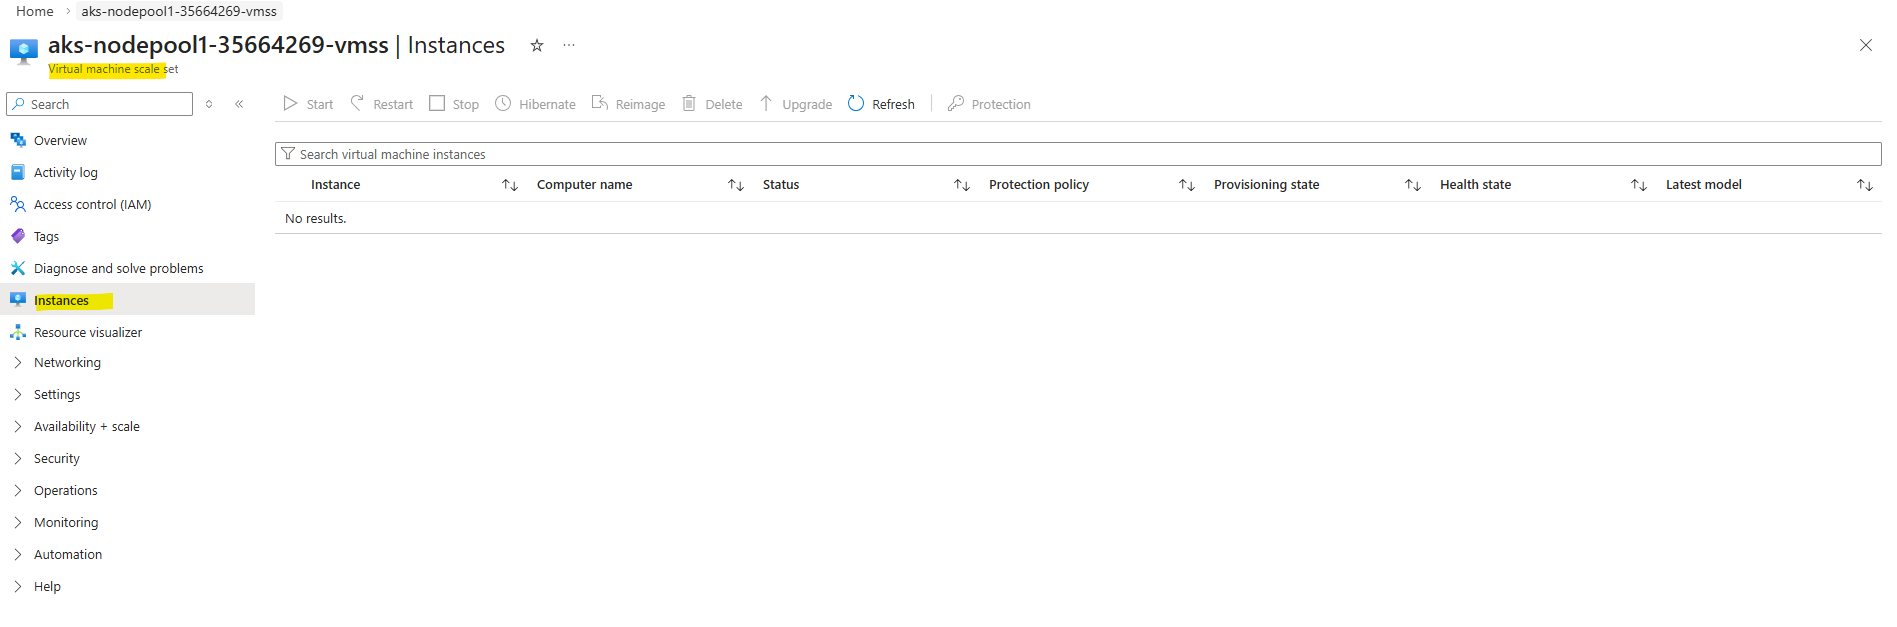The height and width of the screenshot is (627, 1897).
Task: Favorite the page with the star icon
Action: (537, 45)
